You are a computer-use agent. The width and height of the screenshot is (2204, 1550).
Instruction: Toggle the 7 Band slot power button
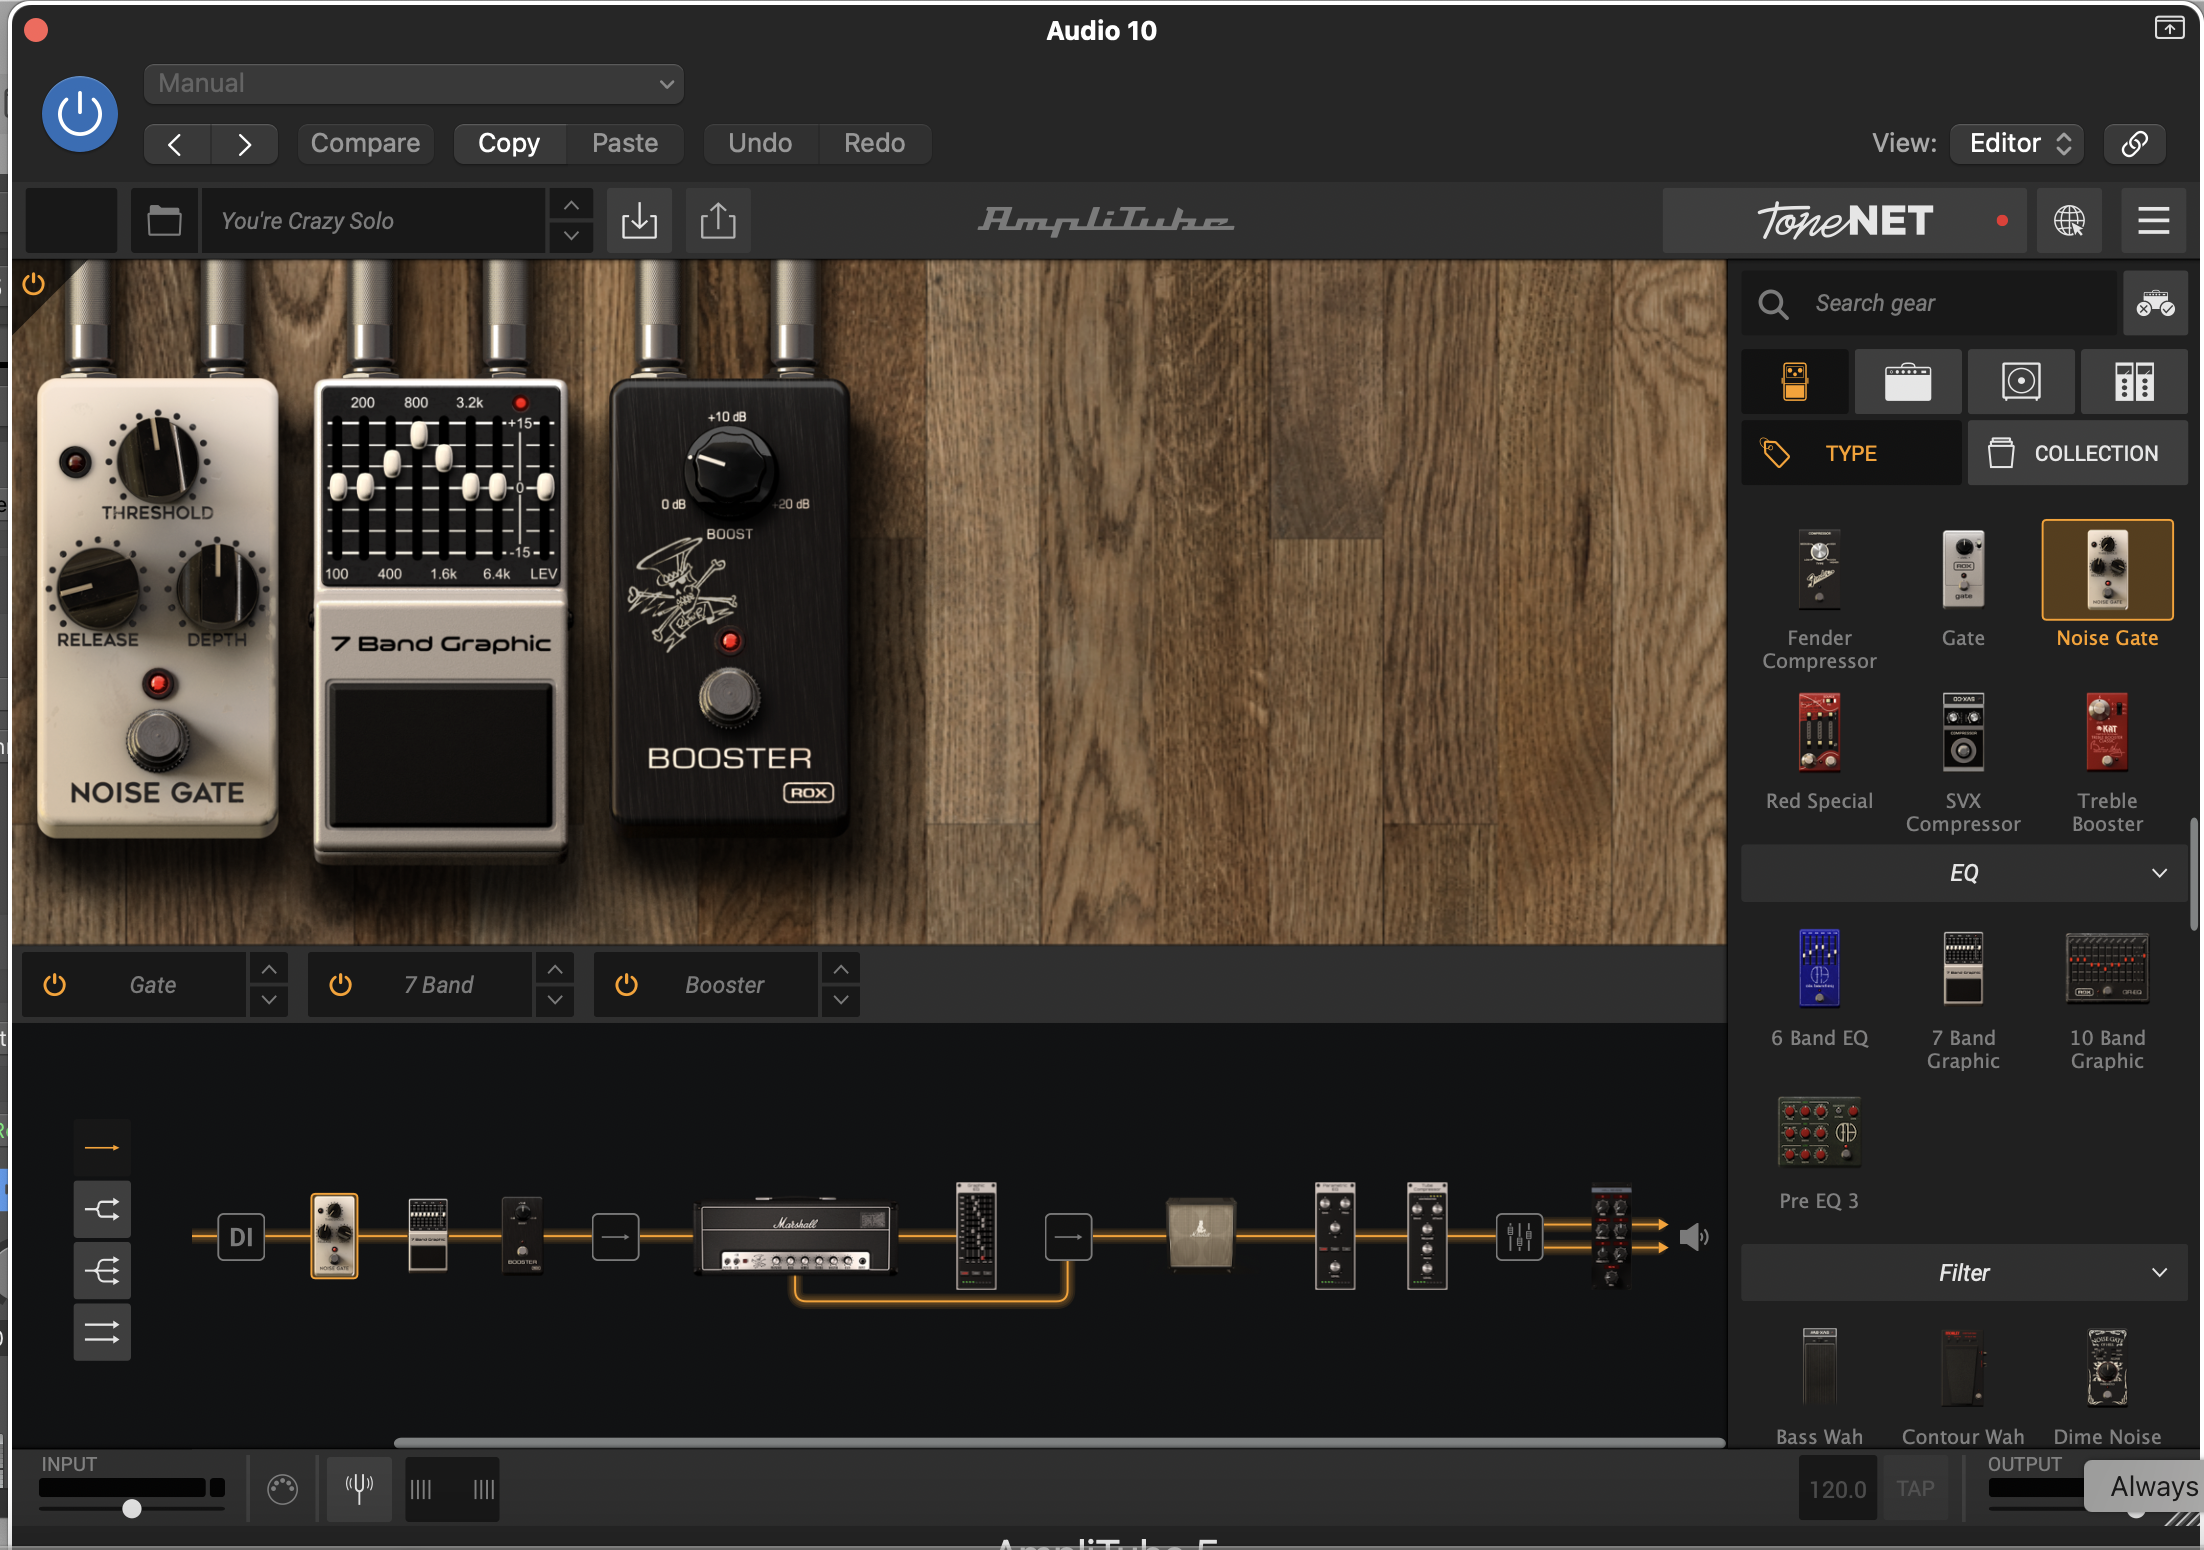click(341, 985)
